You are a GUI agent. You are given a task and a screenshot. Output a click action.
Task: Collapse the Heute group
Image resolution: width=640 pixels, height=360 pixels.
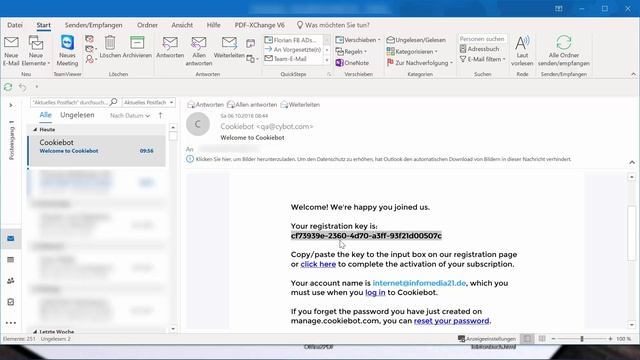pyautogui.click(x=35, y=129)
